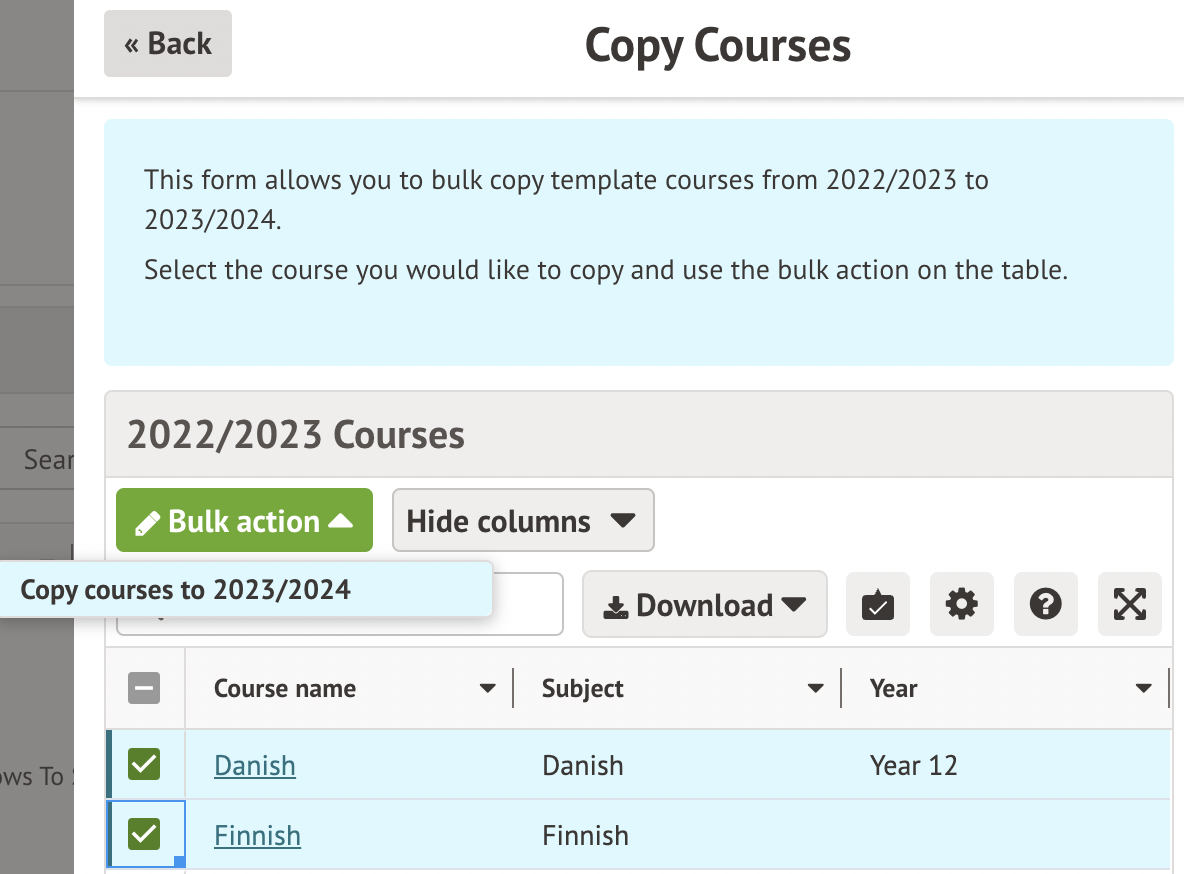Open the Hide columns dropdown
1184x874 pixels.
pyautogui.click(x=522, y=521)
